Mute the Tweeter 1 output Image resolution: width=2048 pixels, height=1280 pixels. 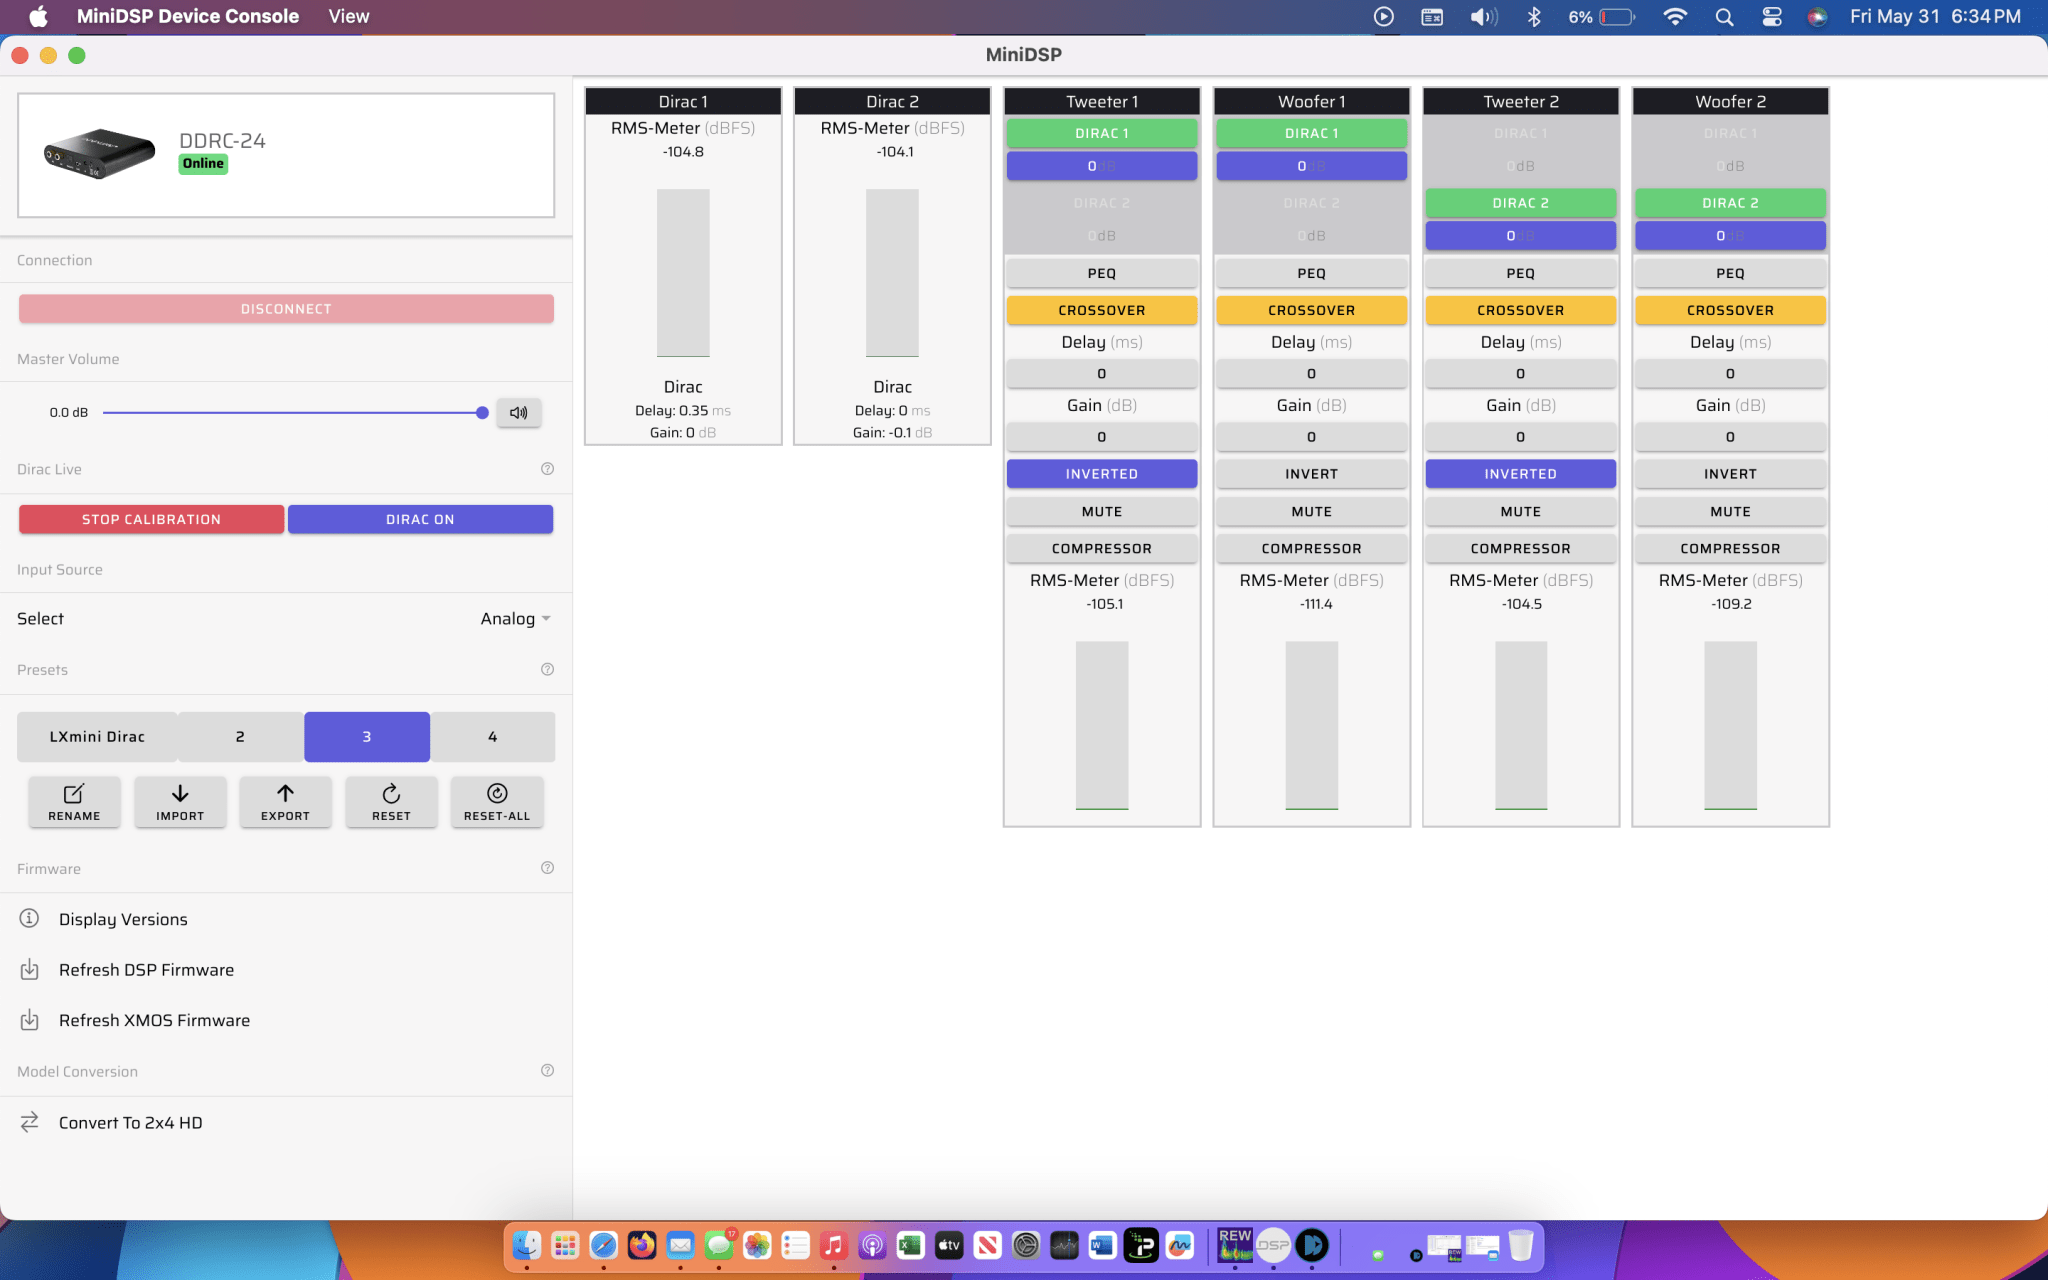pos(1101,511)
